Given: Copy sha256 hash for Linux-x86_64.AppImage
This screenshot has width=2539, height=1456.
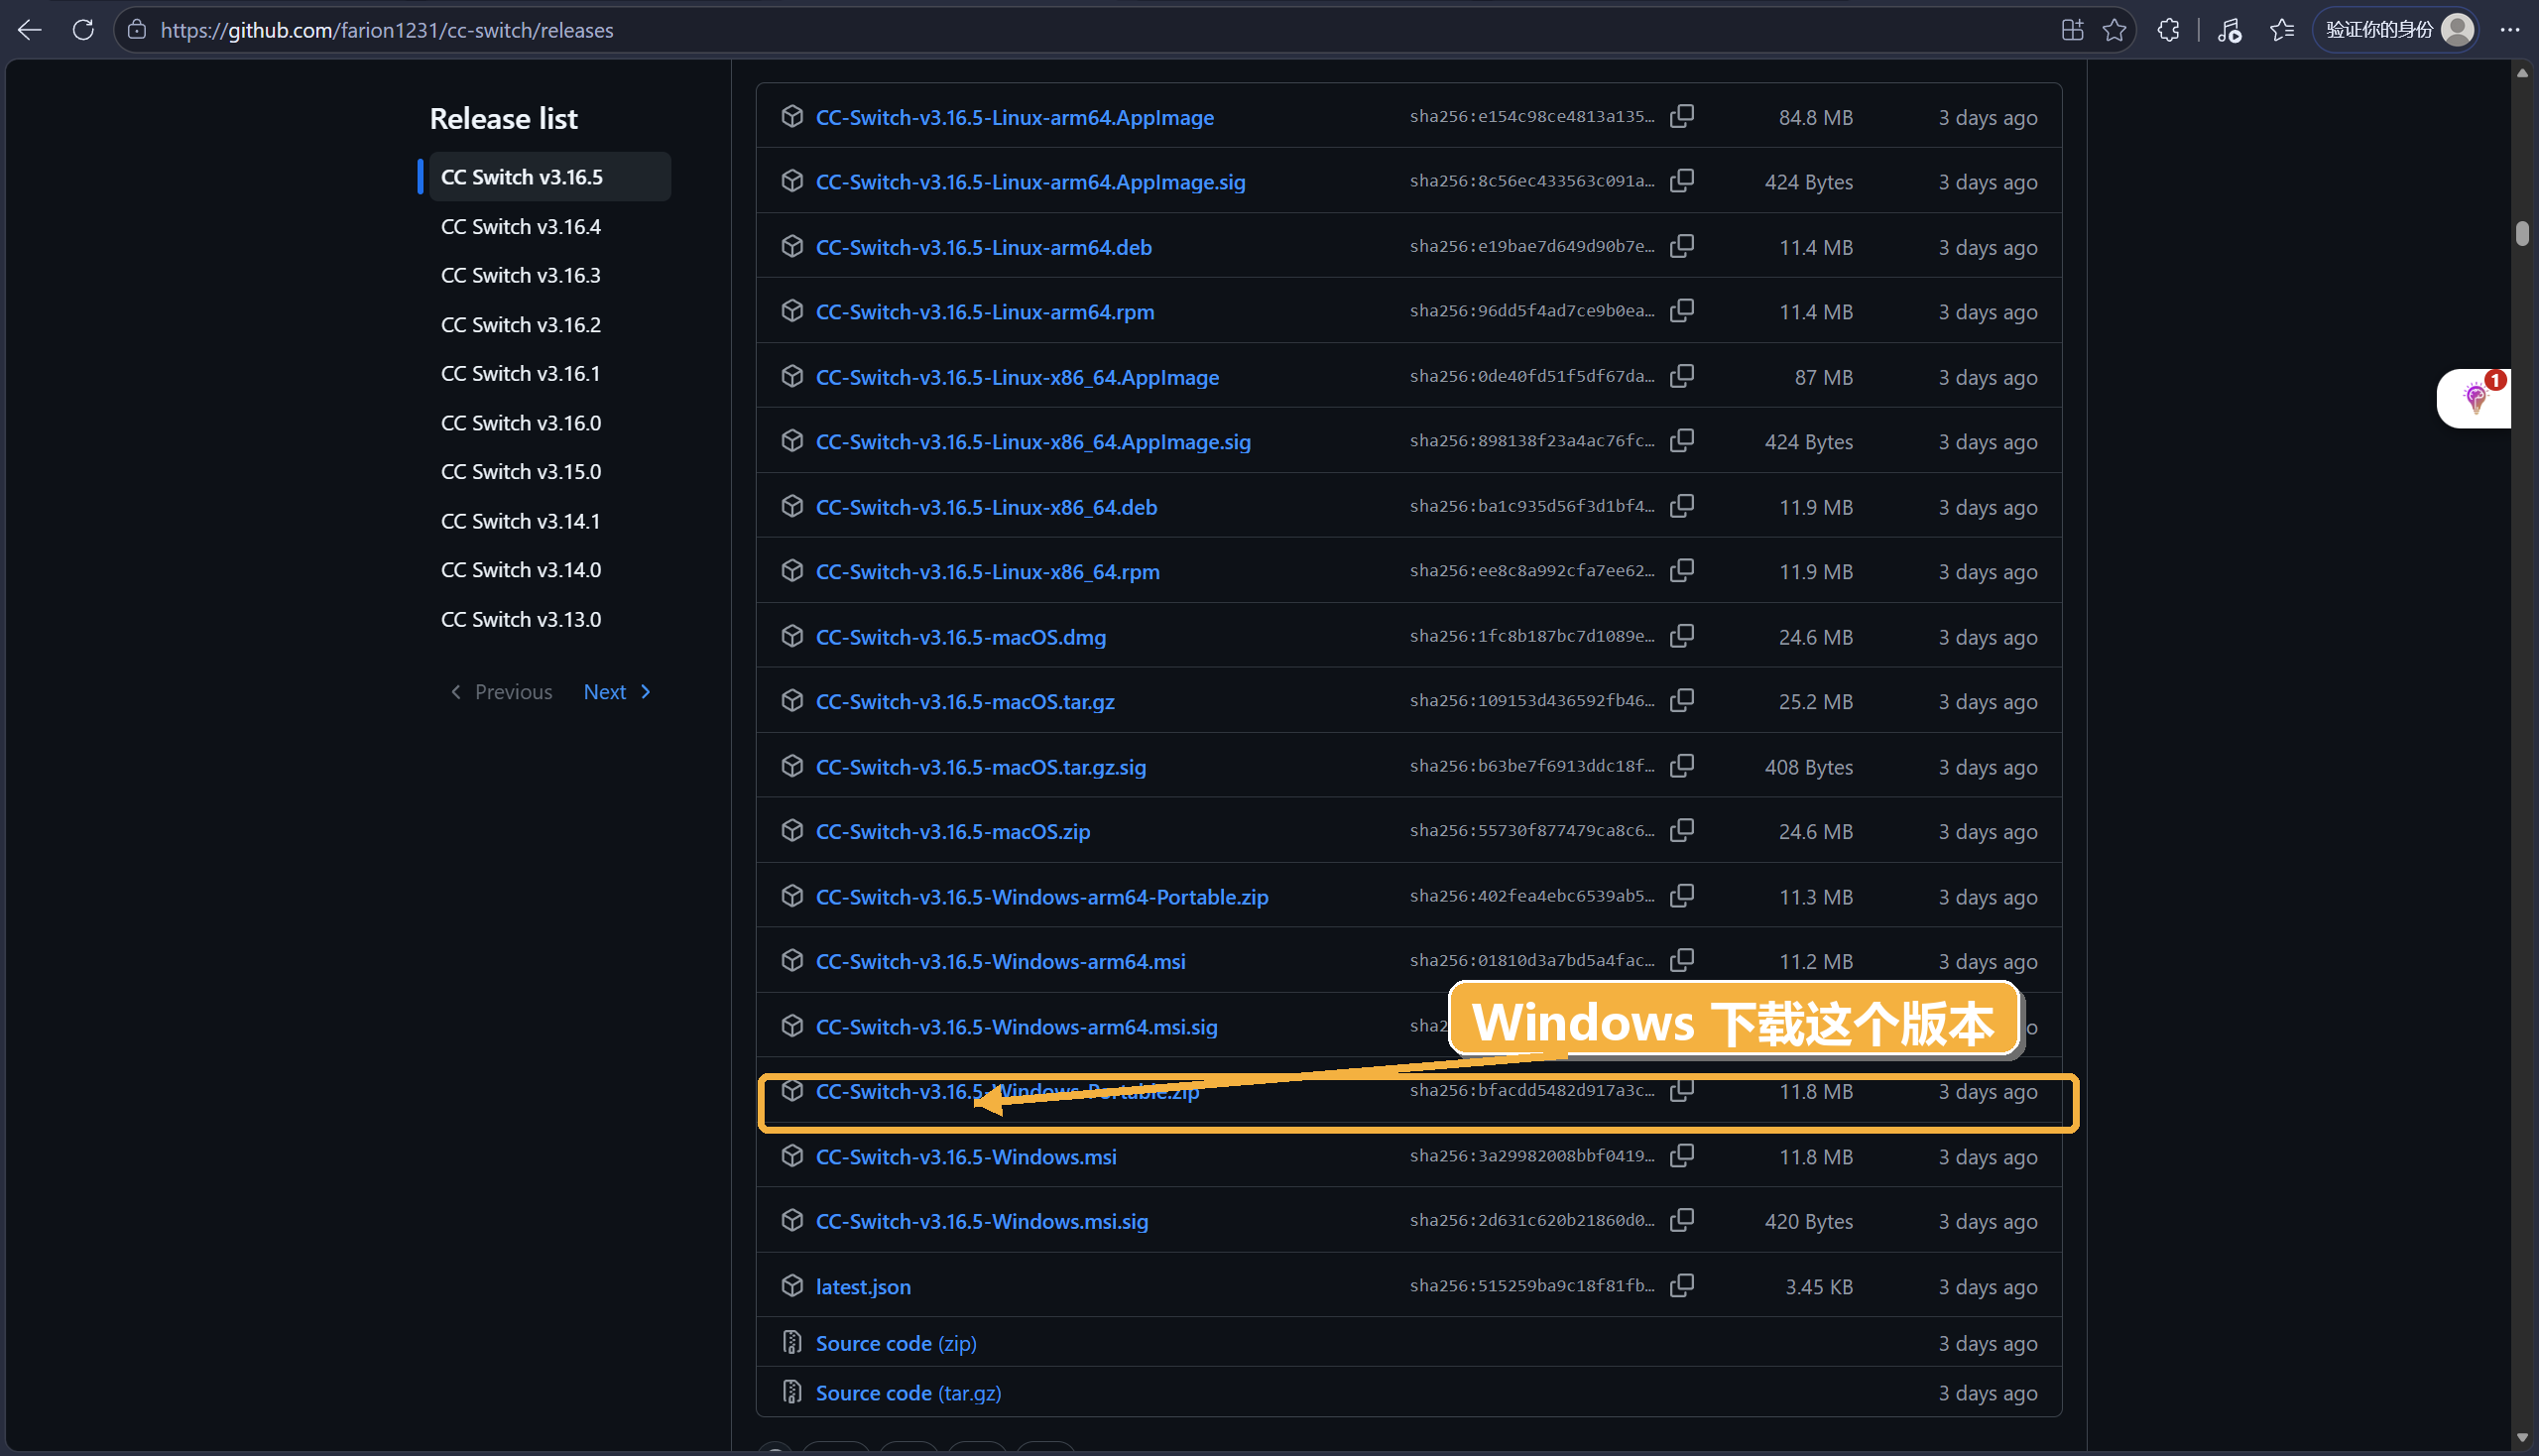Looking at the screenshot, I should point(1682,376).
